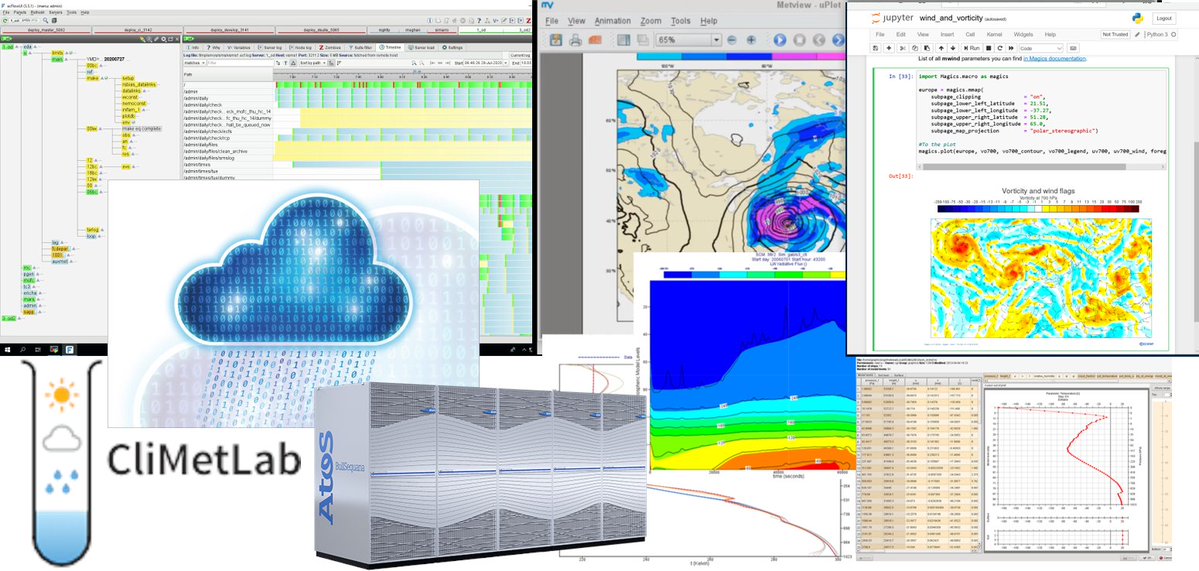Open the Jupyter Kernel menu
The image size is (1199, 571).
point(994,34)
